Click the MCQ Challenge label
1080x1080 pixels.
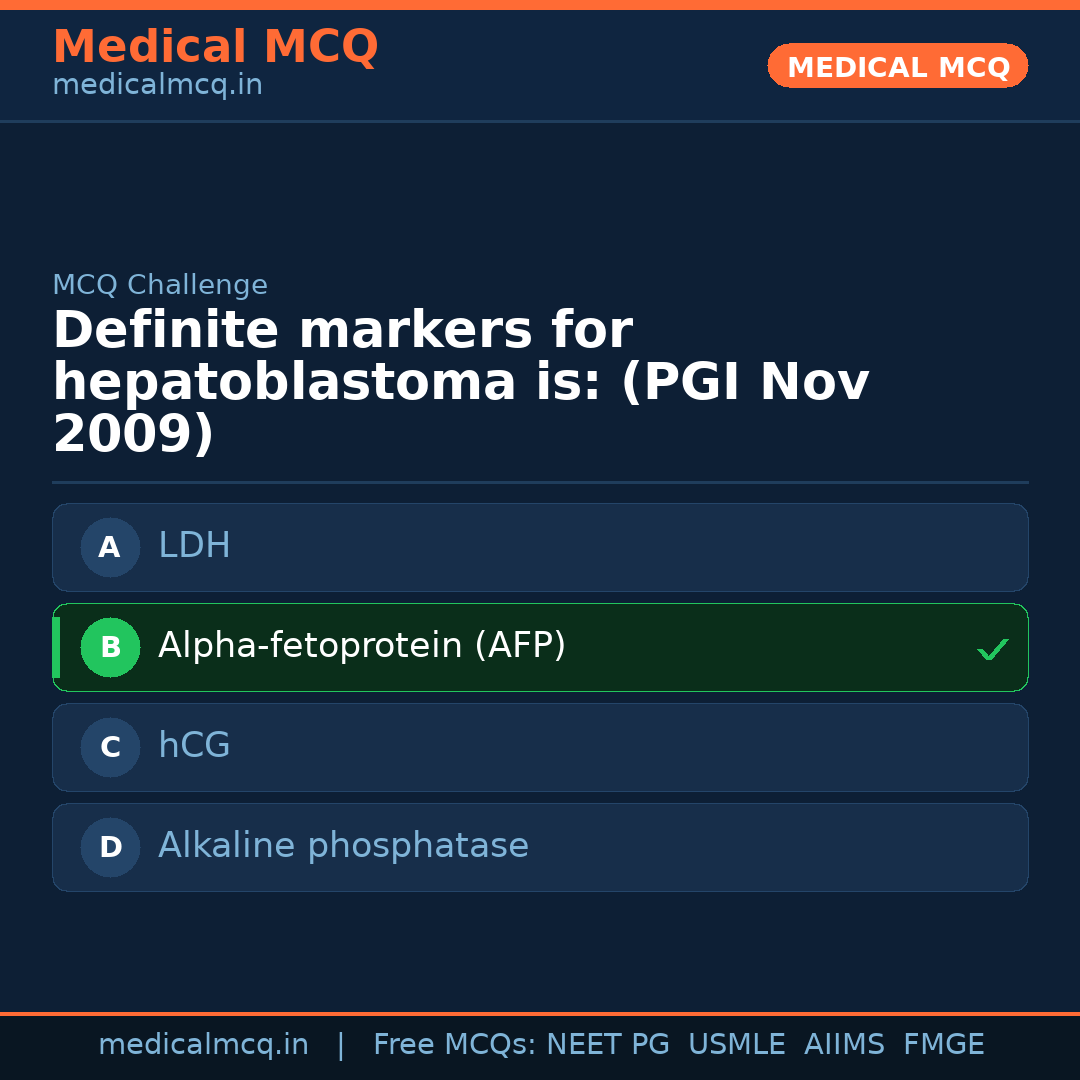pyautogui.click(x=160, y=285)
